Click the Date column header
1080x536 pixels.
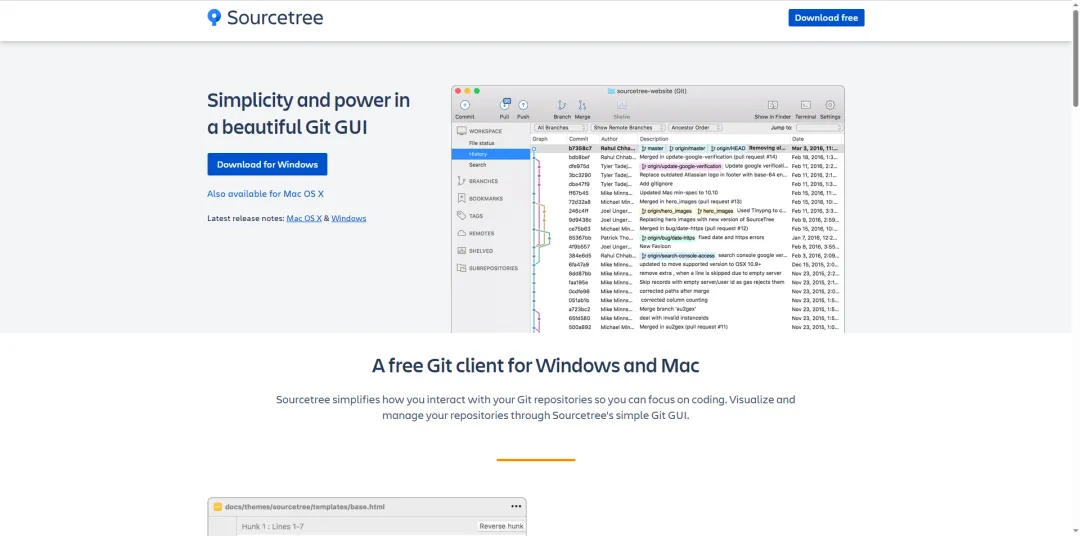pyautogui.click(x=798, y=139)
